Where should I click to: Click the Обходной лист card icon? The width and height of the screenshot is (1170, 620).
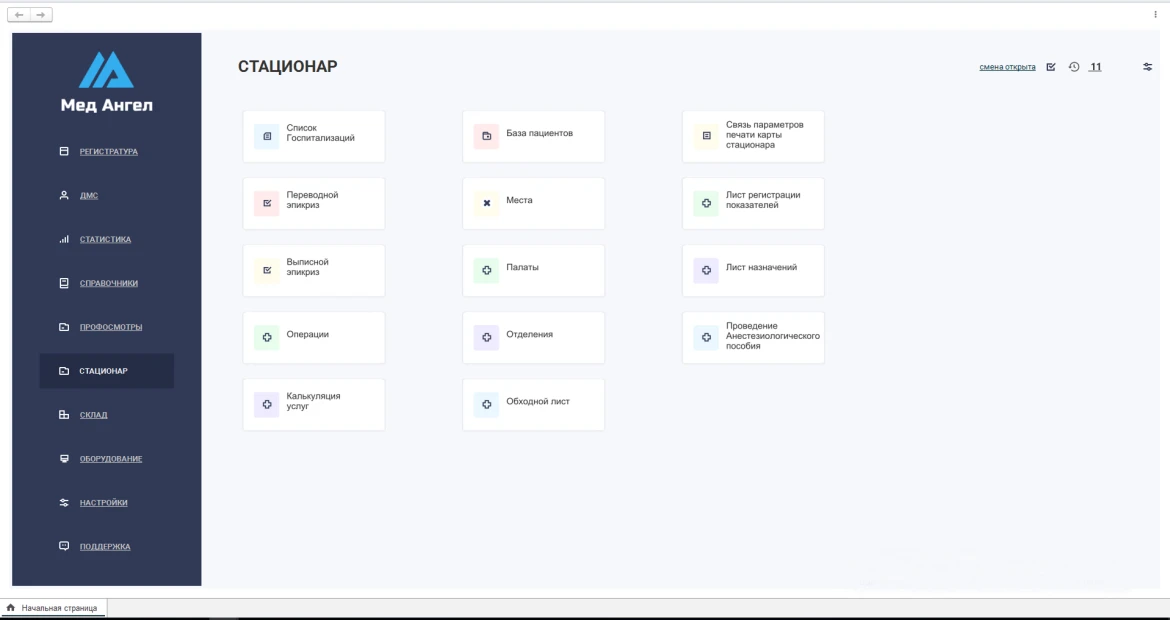487,404
